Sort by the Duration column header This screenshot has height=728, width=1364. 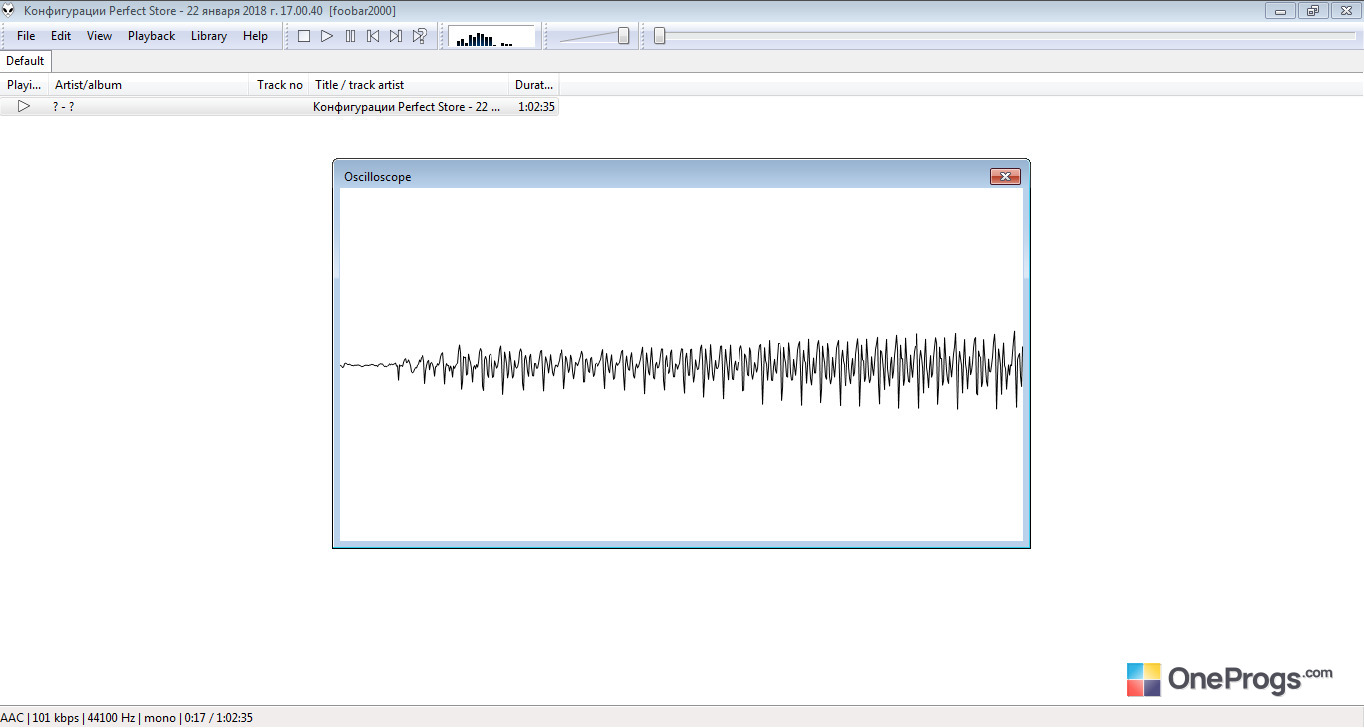(534, 85)
